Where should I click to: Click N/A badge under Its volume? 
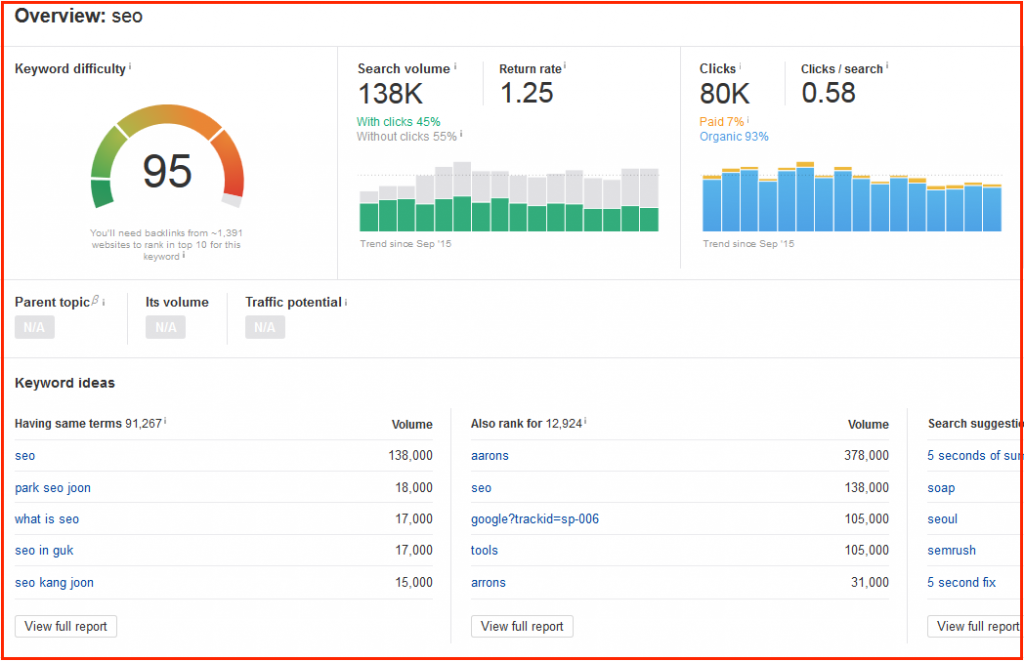click(166, 327)
